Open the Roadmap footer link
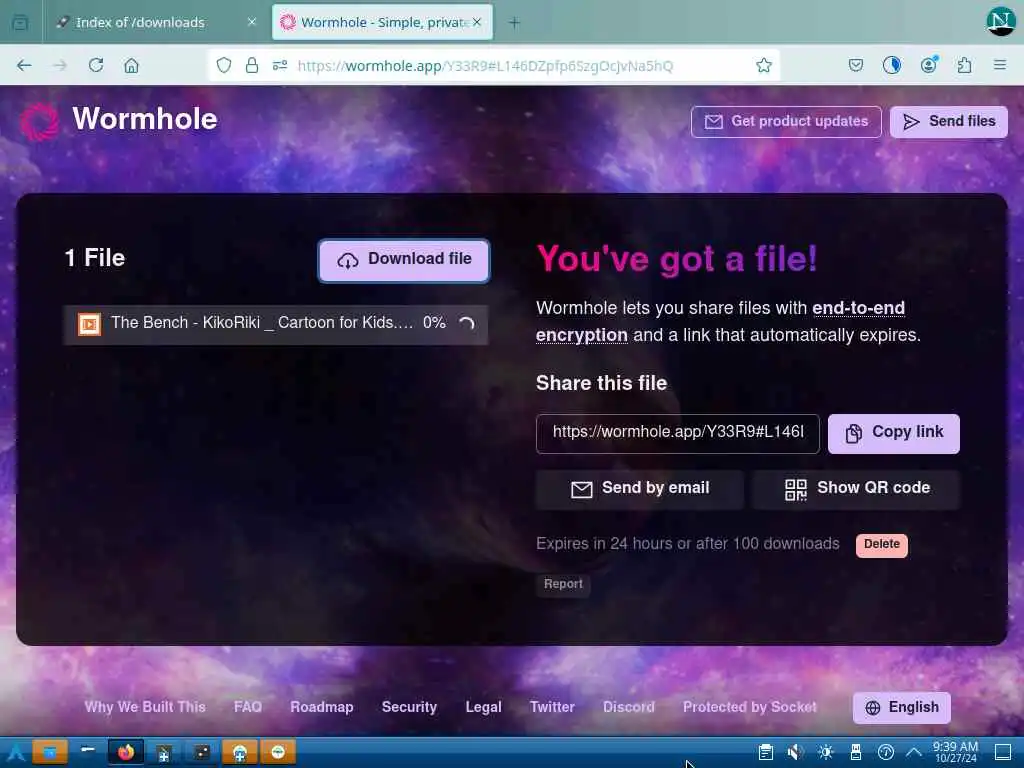Image resolution: width=1024 pixels, height=768 pixels. coord(321,707)
